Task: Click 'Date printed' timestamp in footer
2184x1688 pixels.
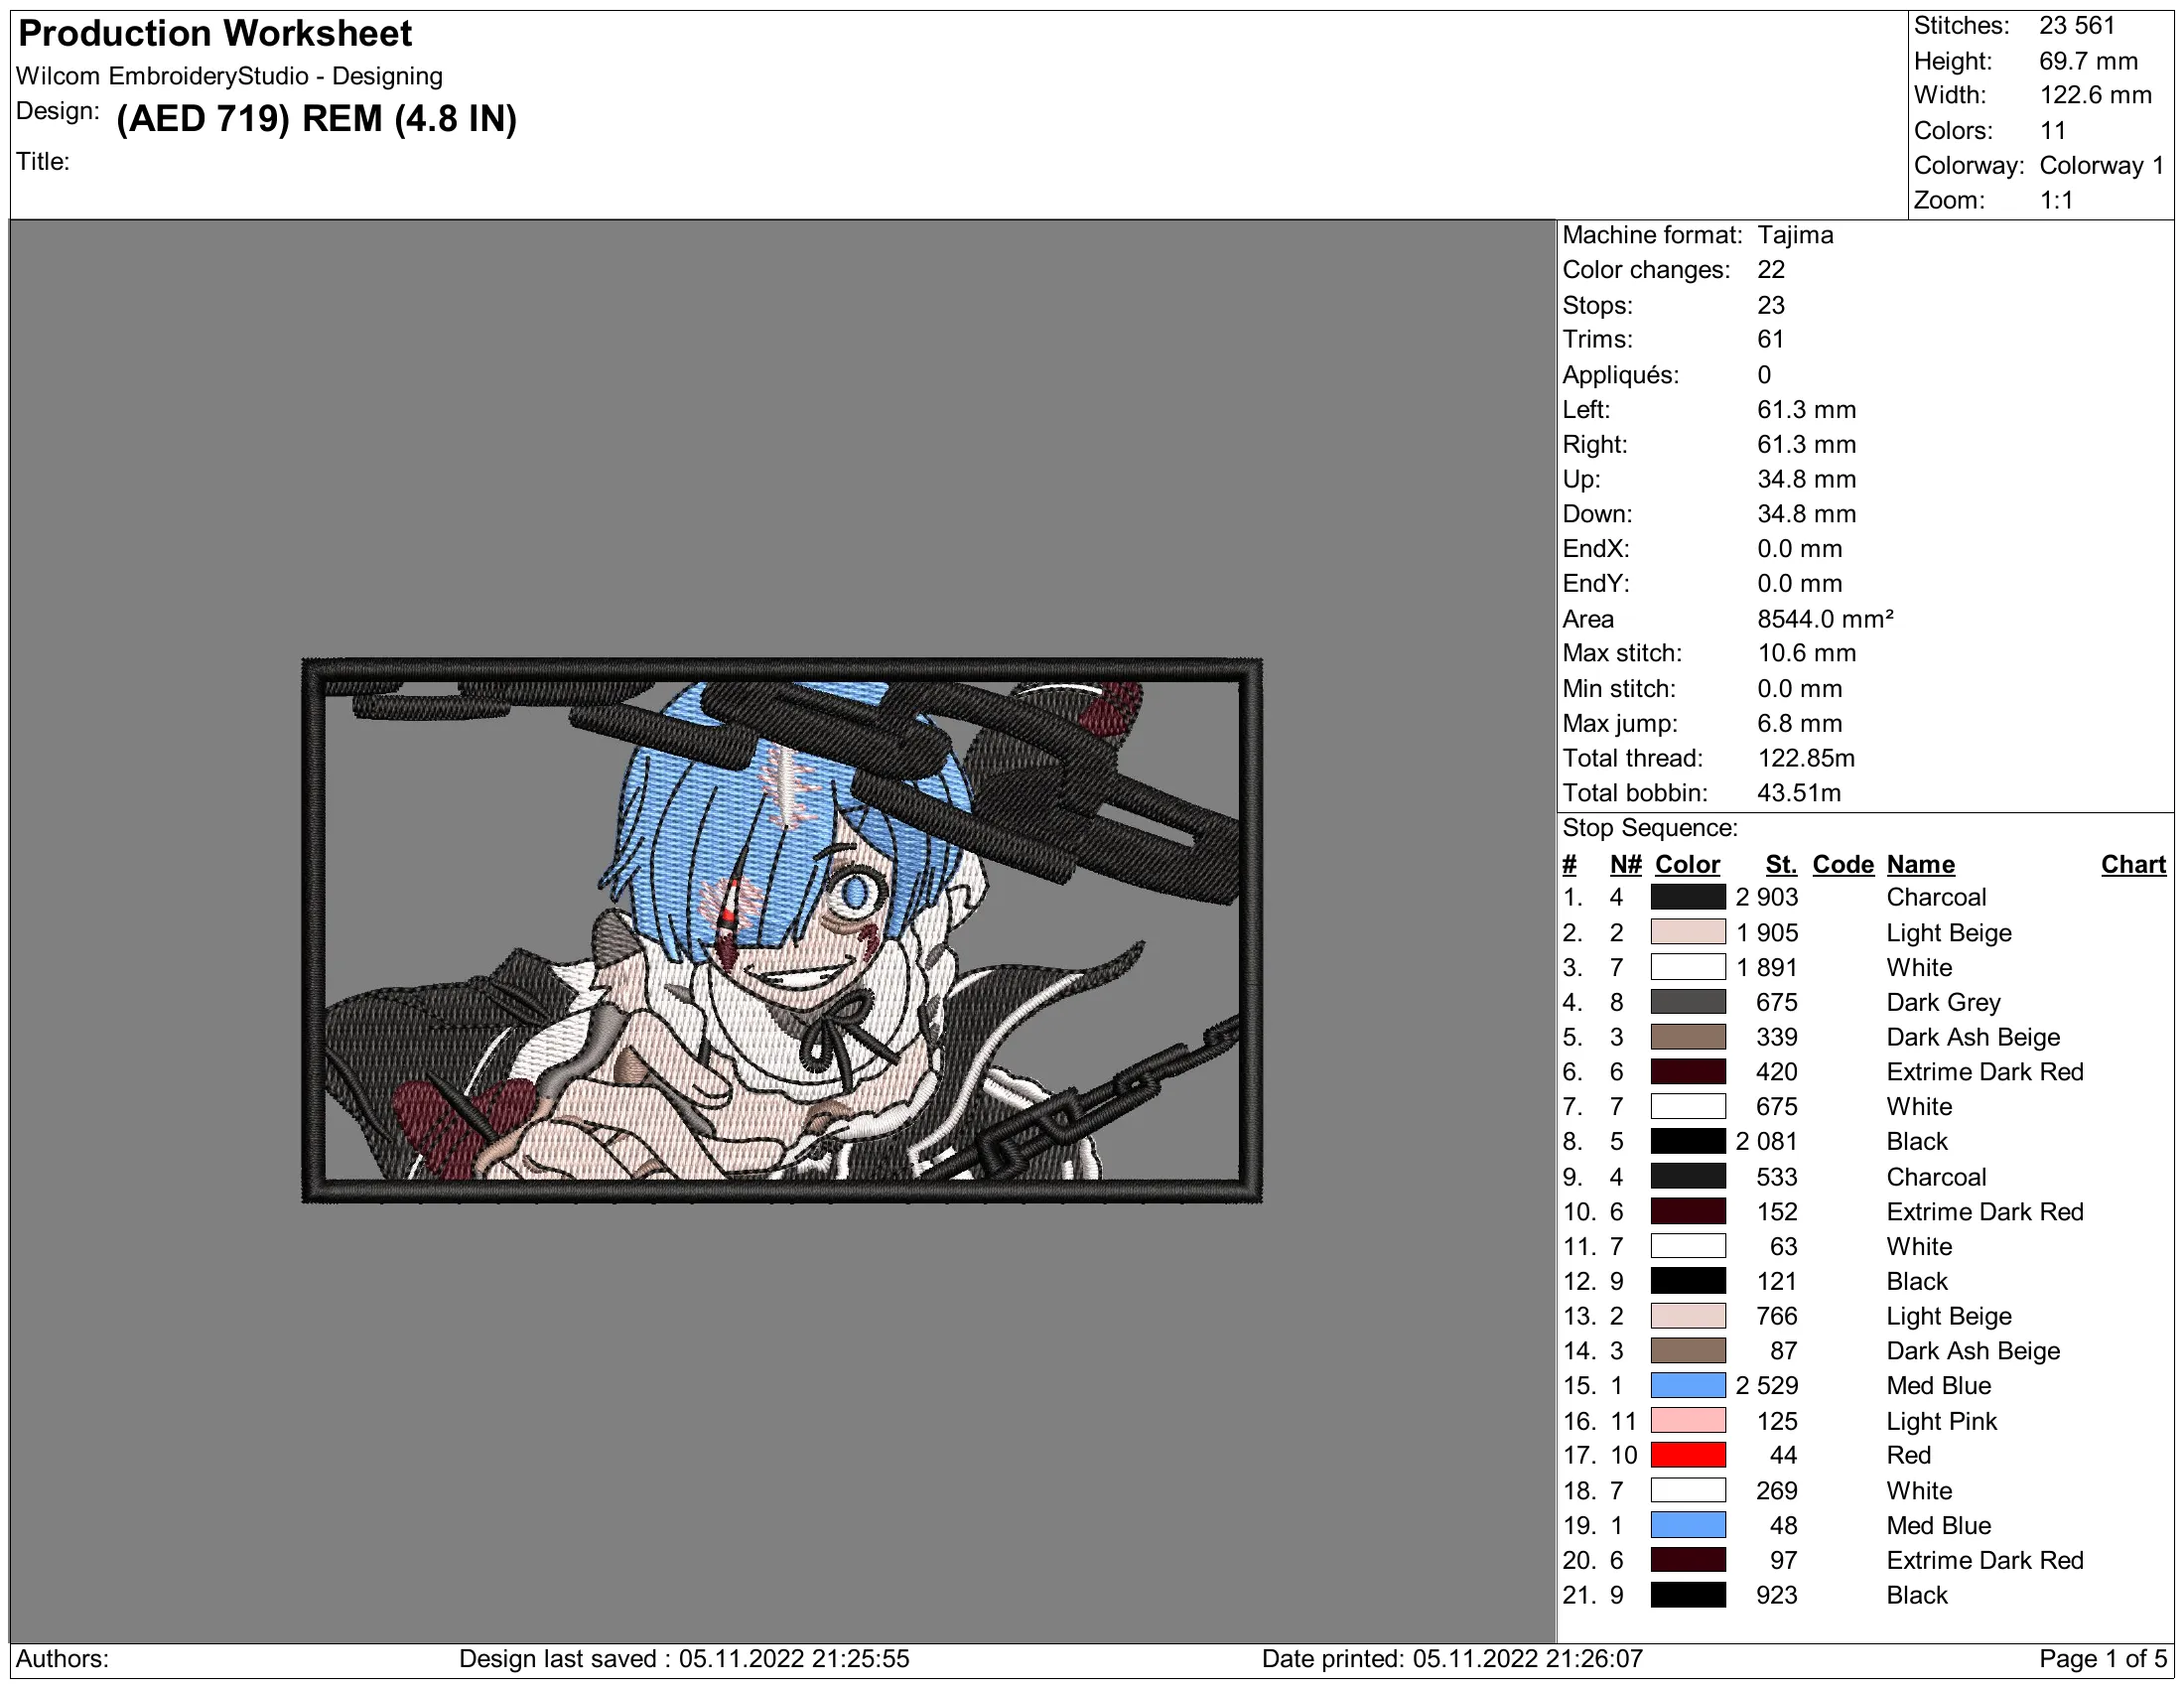Action: [x=1452, y=1659]
